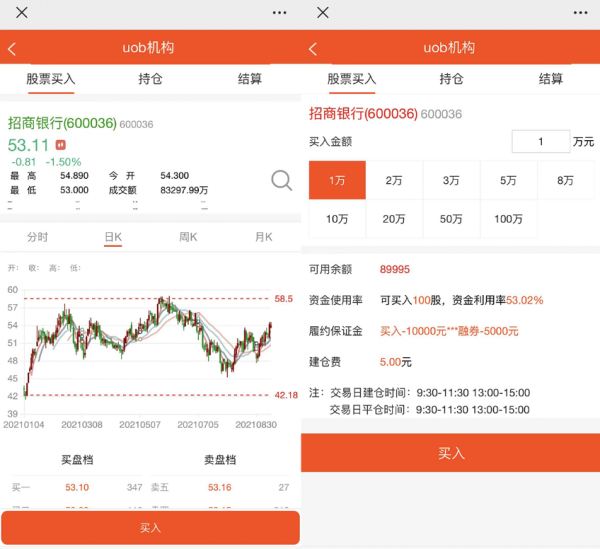Screen dimensions: 600x549
Task: Close the left panel with X
Action: point(21,12)
